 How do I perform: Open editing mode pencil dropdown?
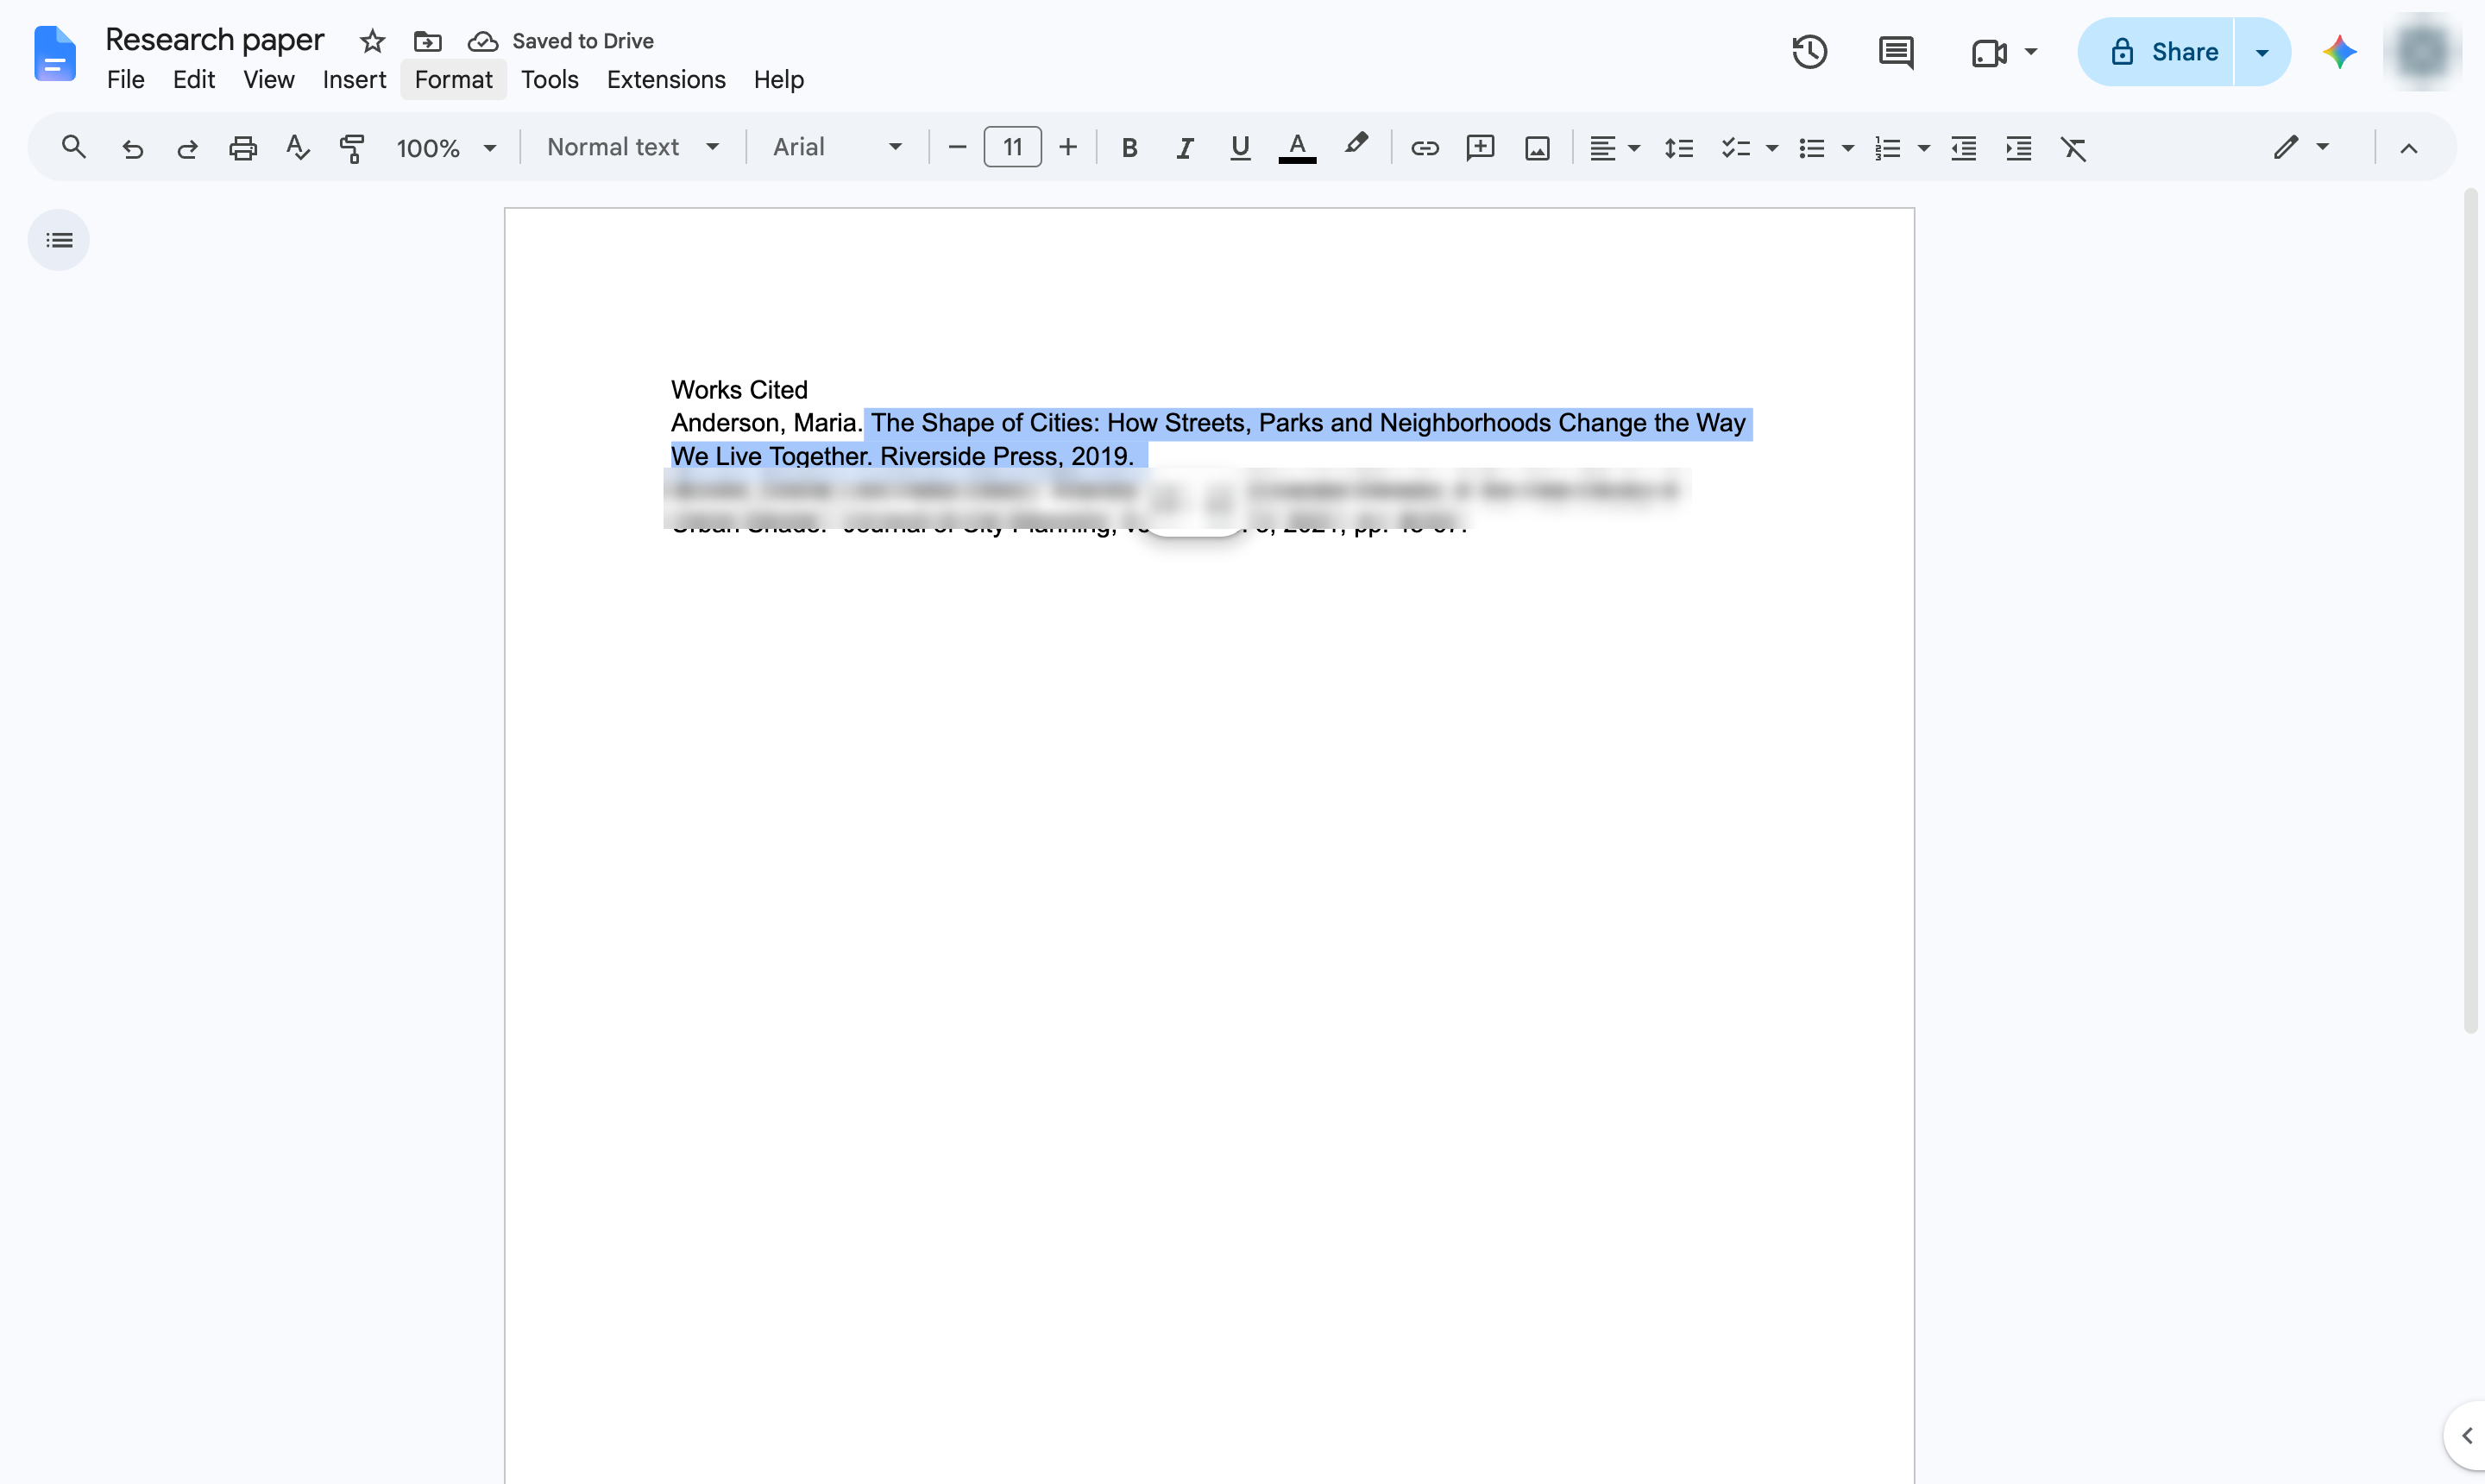click(2301, 148)
